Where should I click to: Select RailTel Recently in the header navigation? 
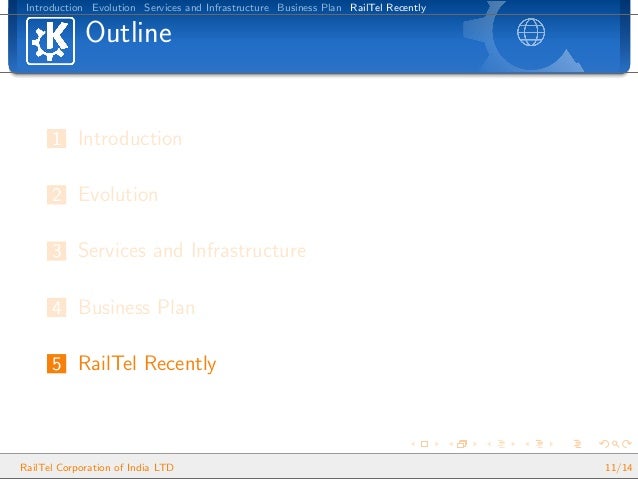[x=388, y=7]
